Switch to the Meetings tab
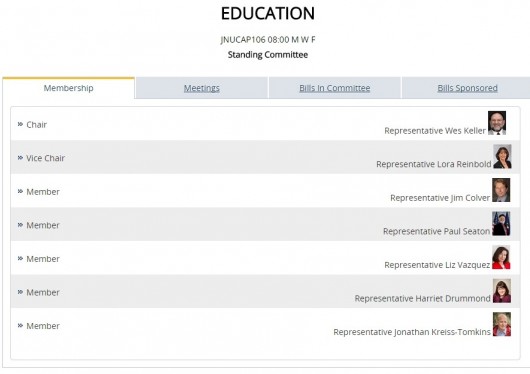This screenshot has height=374, width=530. pos(202,88)
